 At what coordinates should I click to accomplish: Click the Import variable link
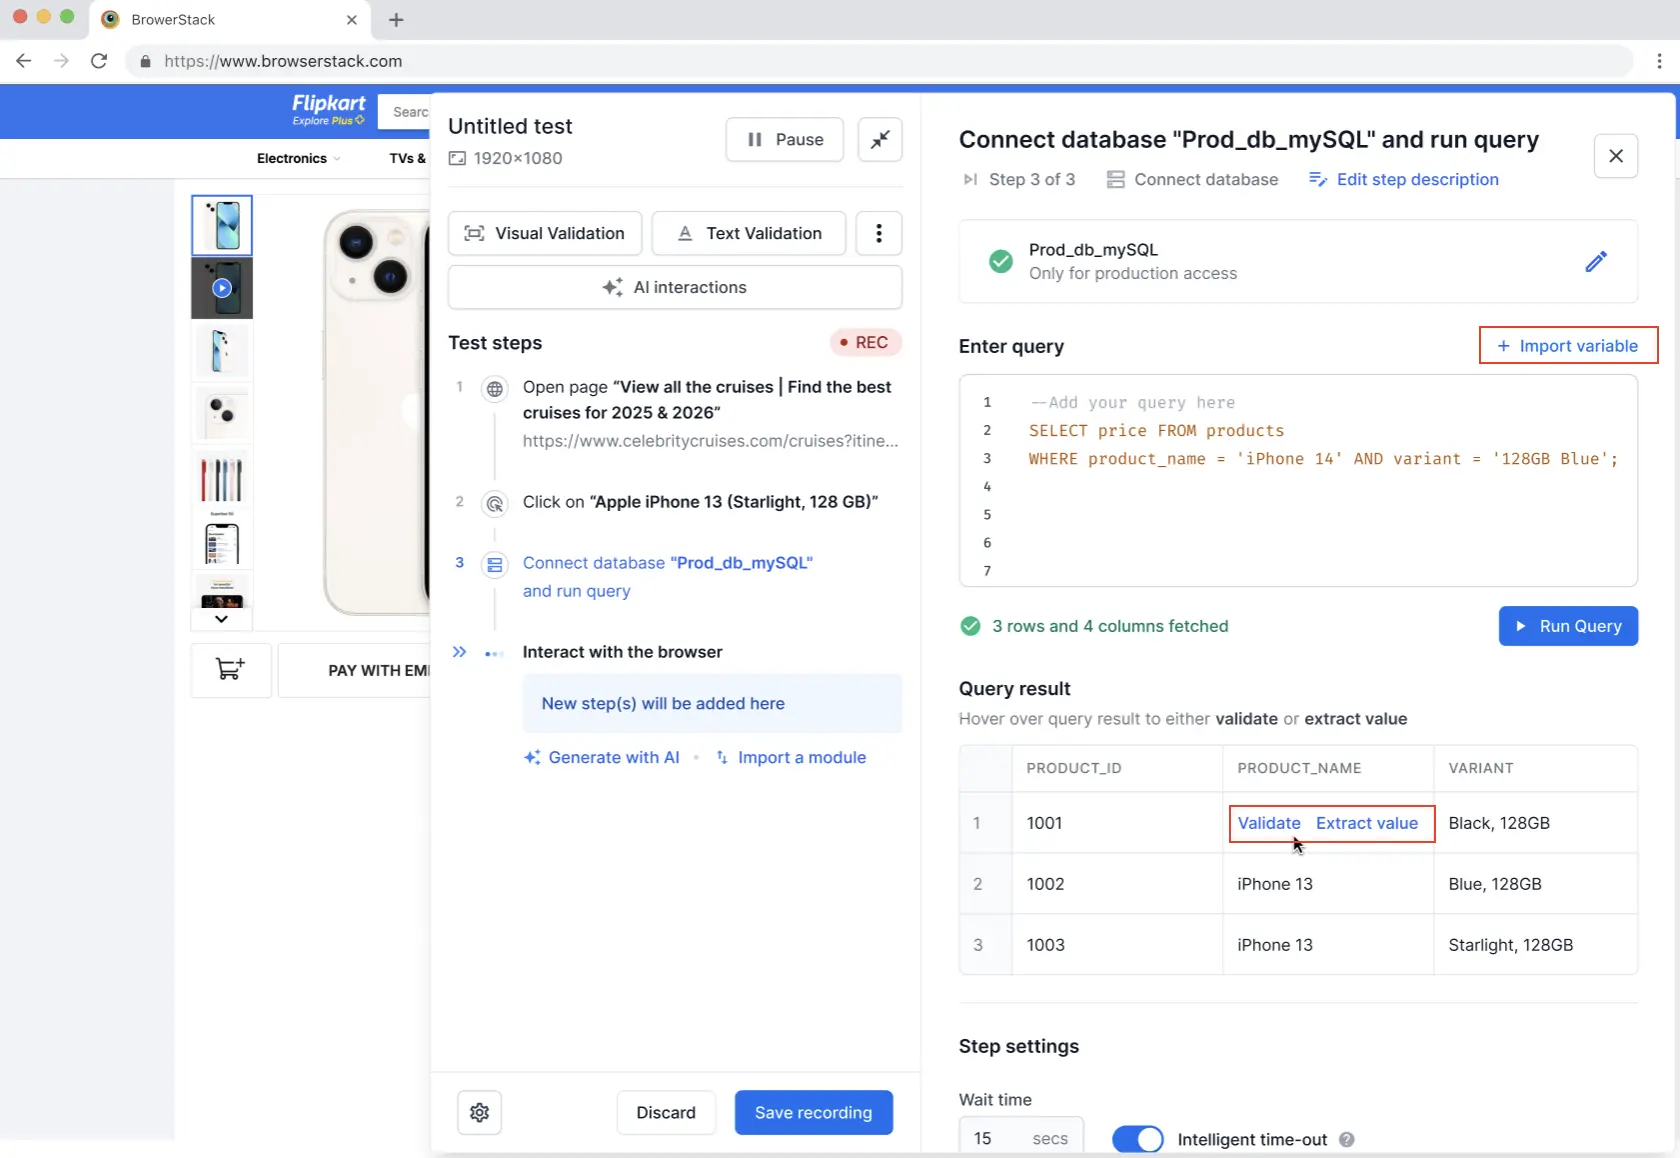click(1567, 346)
